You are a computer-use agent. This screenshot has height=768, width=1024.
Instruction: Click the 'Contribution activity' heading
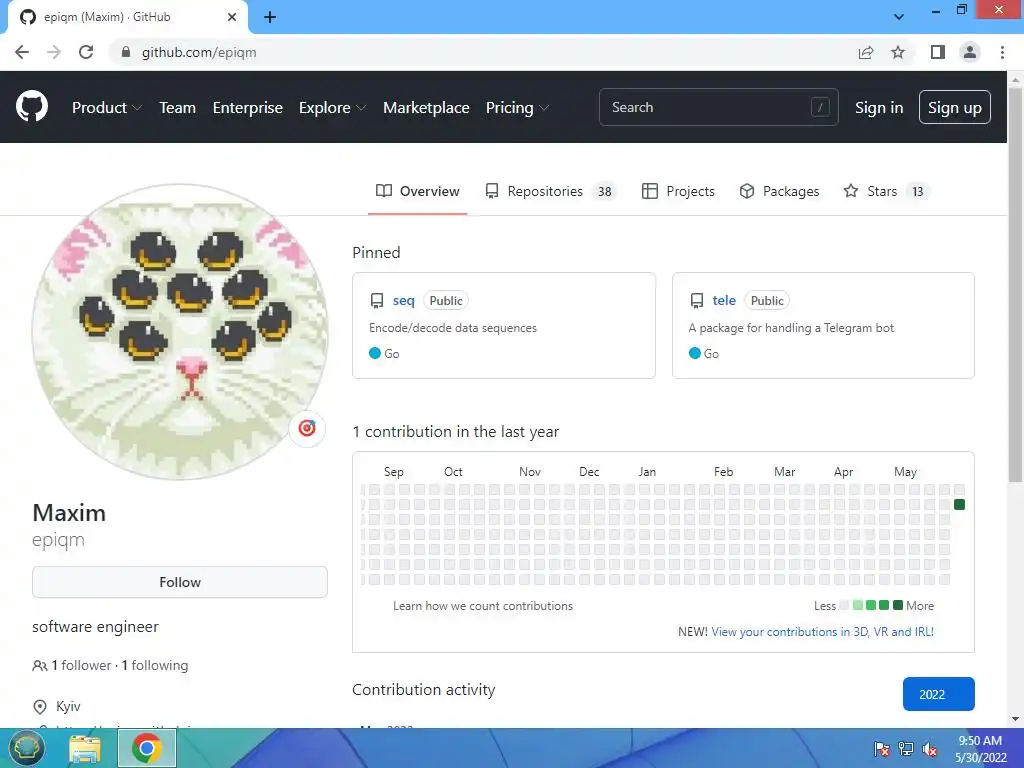pos(424,690)
